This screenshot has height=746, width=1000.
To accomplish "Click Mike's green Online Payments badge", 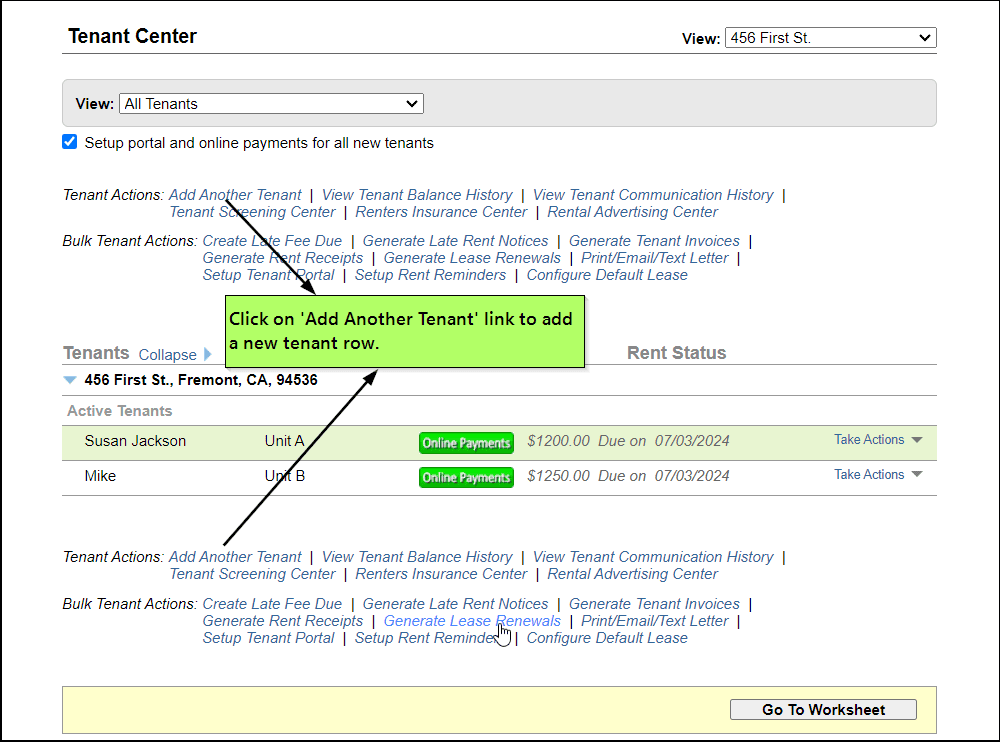I will 466,478.
